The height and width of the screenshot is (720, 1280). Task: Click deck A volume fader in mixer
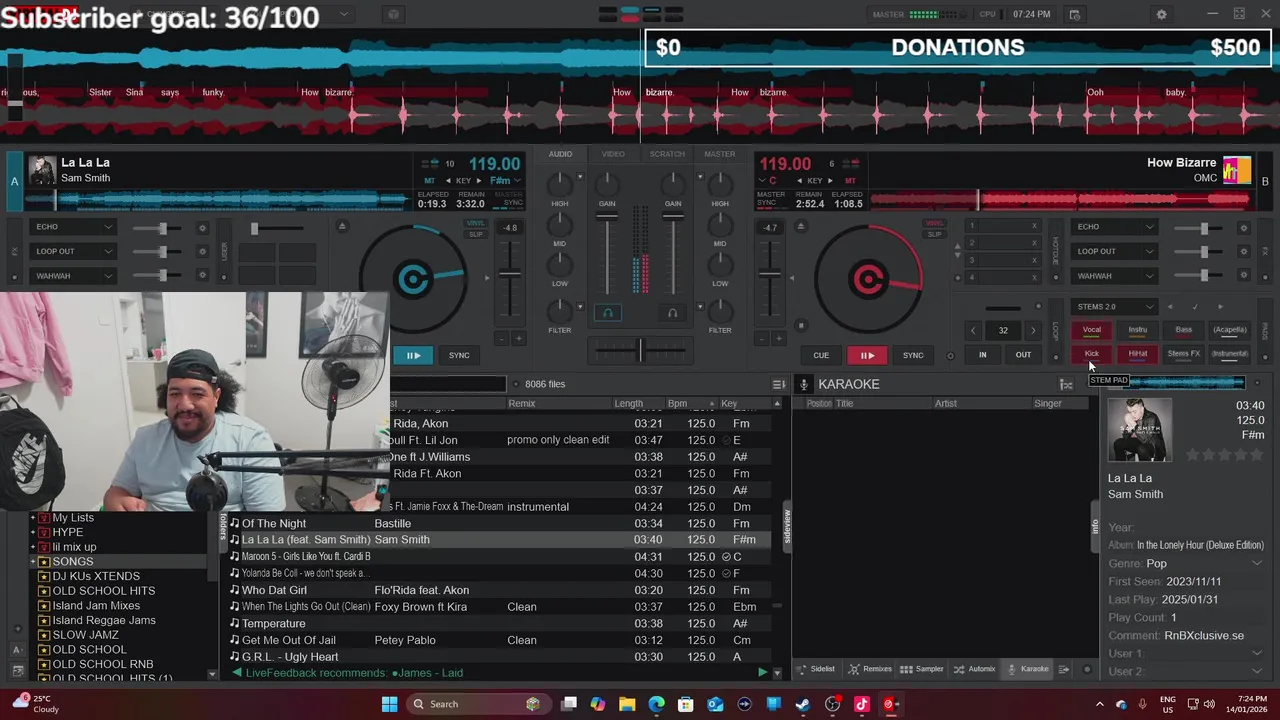[607, 216]
